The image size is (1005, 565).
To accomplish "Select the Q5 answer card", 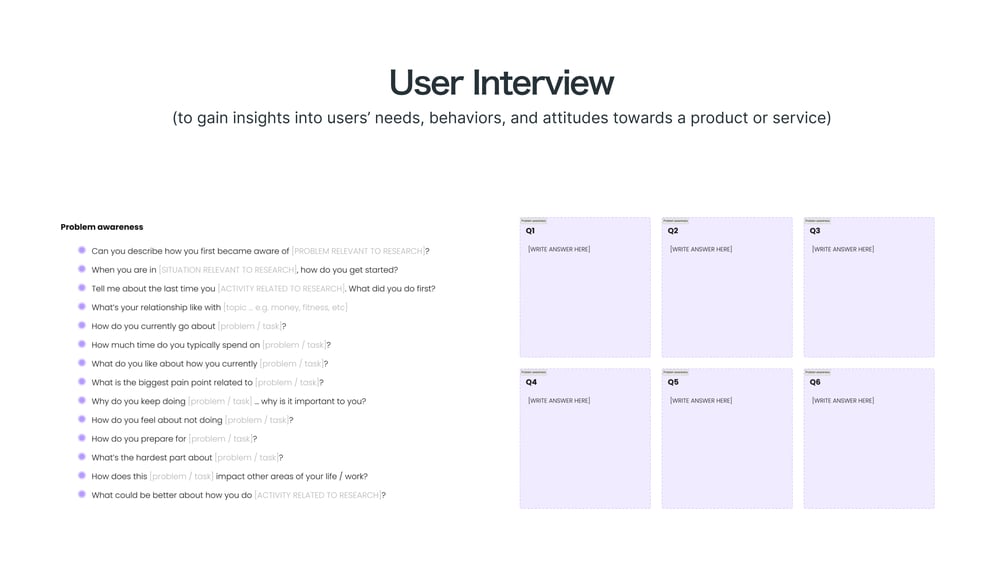I will point(727,439).
